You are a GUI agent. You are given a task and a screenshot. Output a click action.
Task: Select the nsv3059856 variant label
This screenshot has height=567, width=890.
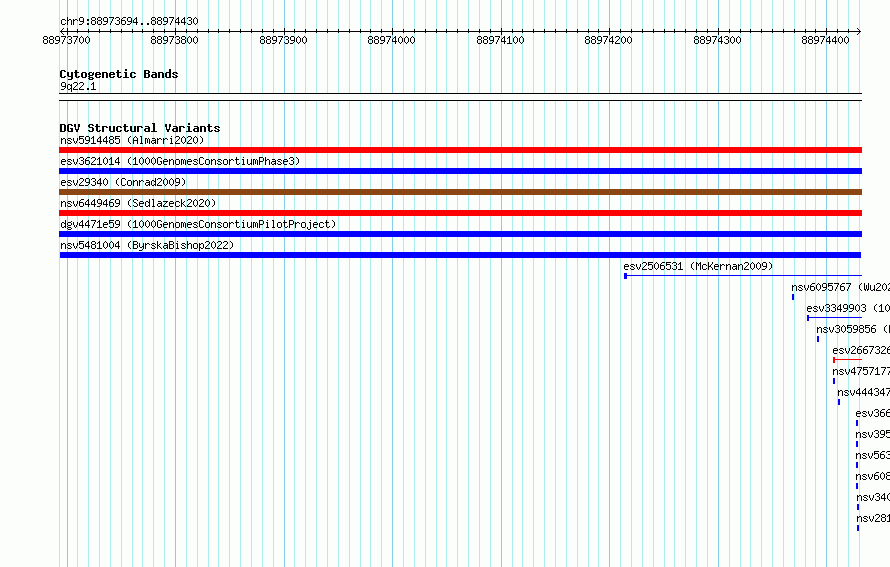pos(853,329)
